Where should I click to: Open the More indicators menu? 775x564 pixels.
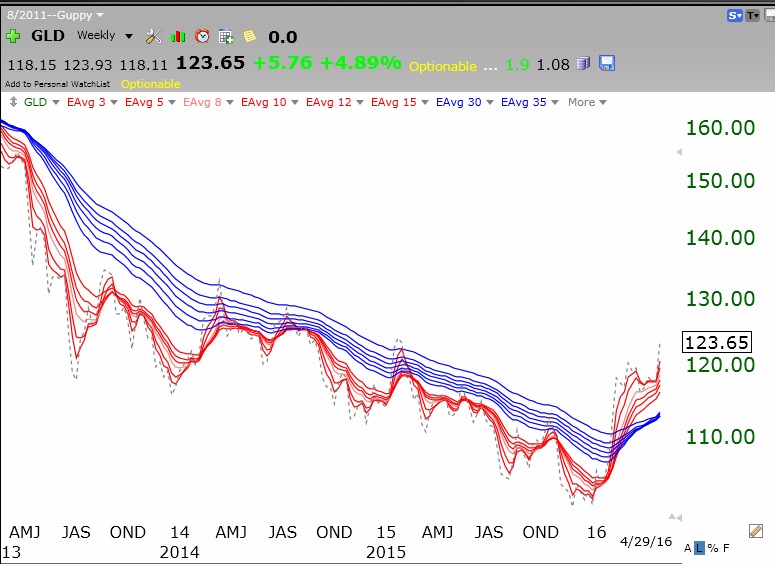coord(586,102)
